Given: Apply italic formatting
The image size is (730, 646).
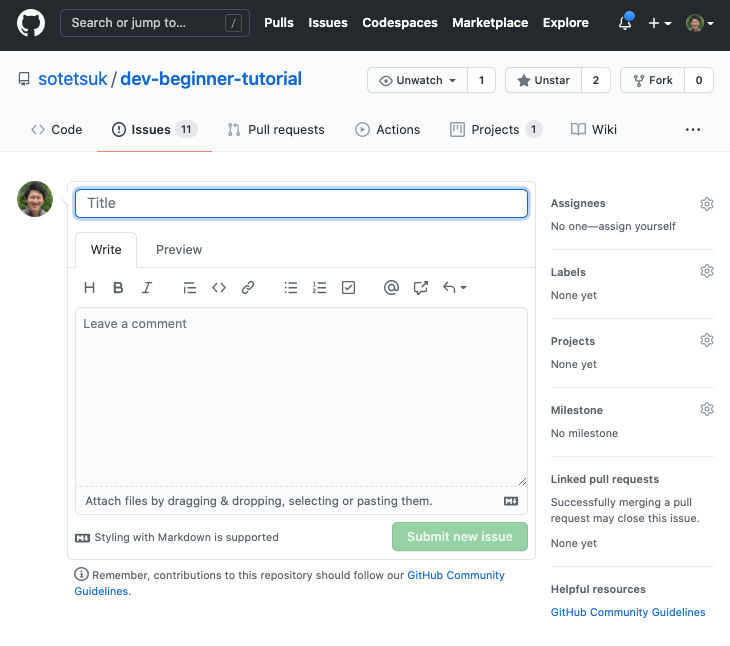Looking at the screenshot, I should [147, 288].
